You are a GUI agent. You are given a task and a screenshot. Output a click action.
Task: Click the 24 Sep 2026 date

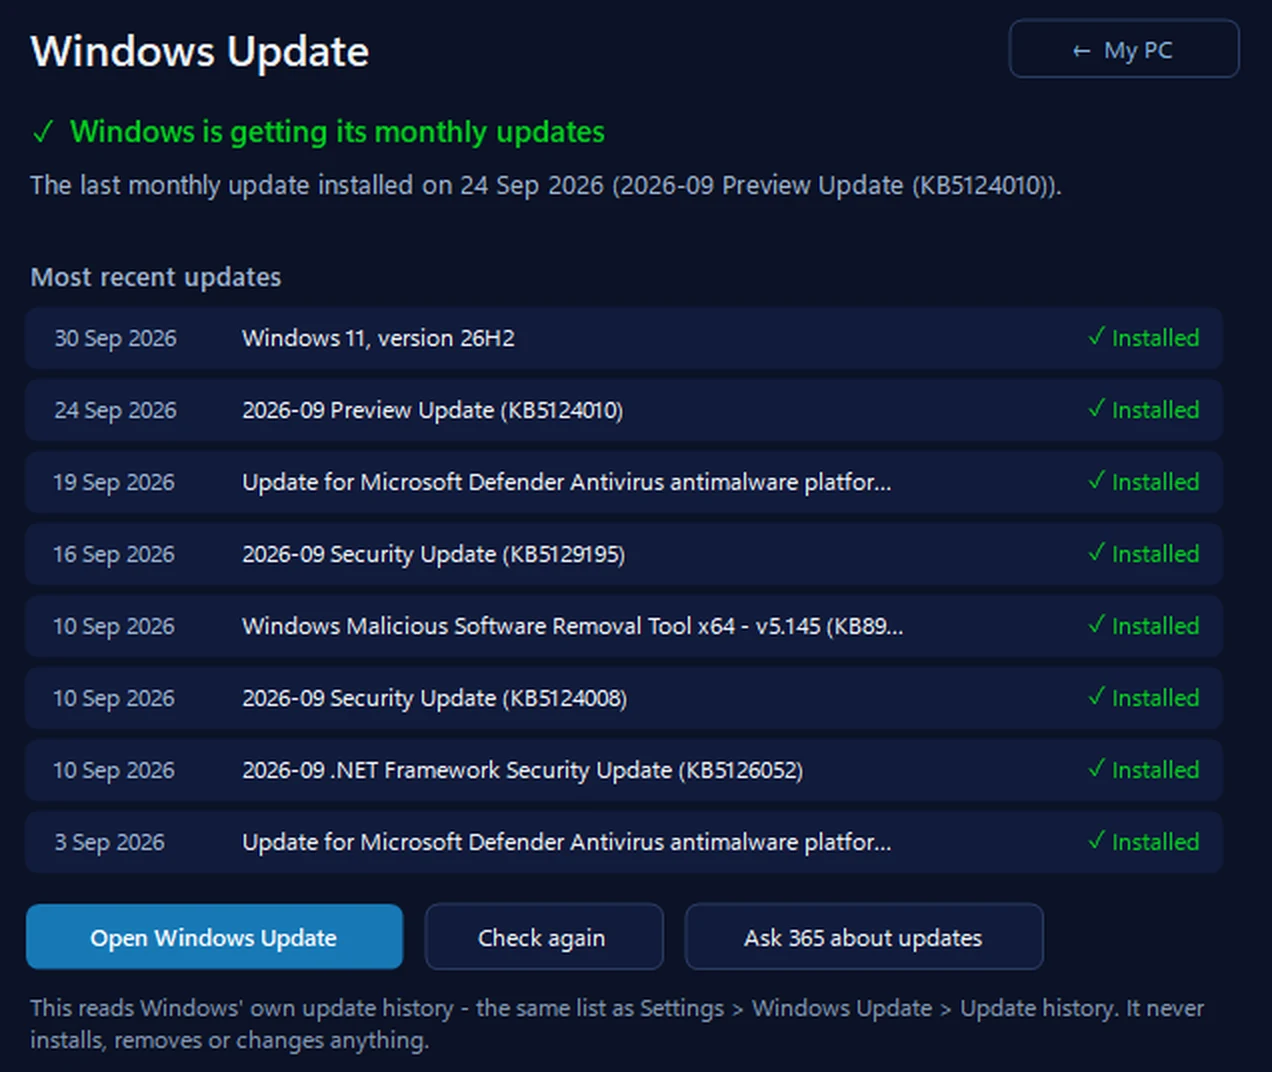point(115,410)
